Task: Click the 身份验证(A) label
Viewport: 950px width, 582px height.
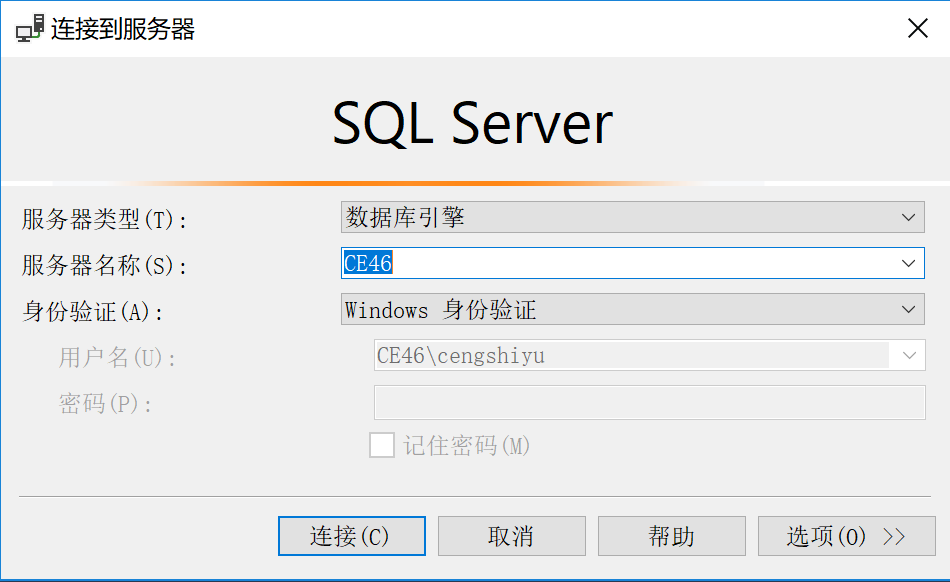Action: tap(92, 311)
